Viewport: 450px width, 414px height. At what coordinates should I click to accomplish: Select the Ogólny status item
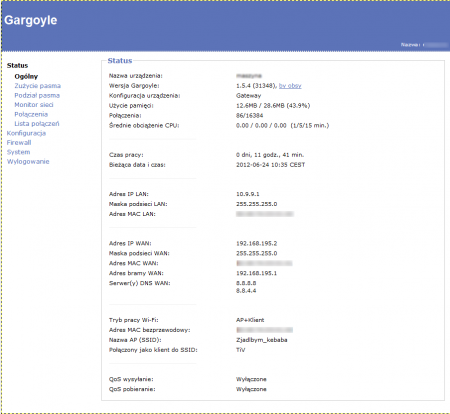(26, 76)
